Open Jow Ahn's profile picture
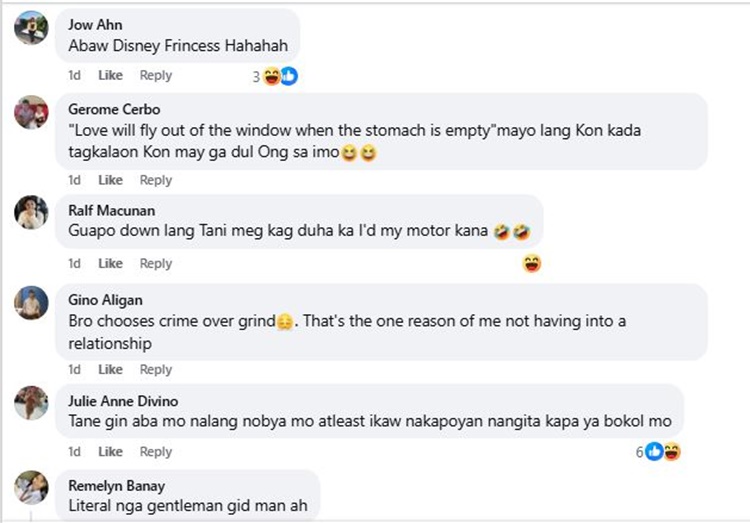 31,27
